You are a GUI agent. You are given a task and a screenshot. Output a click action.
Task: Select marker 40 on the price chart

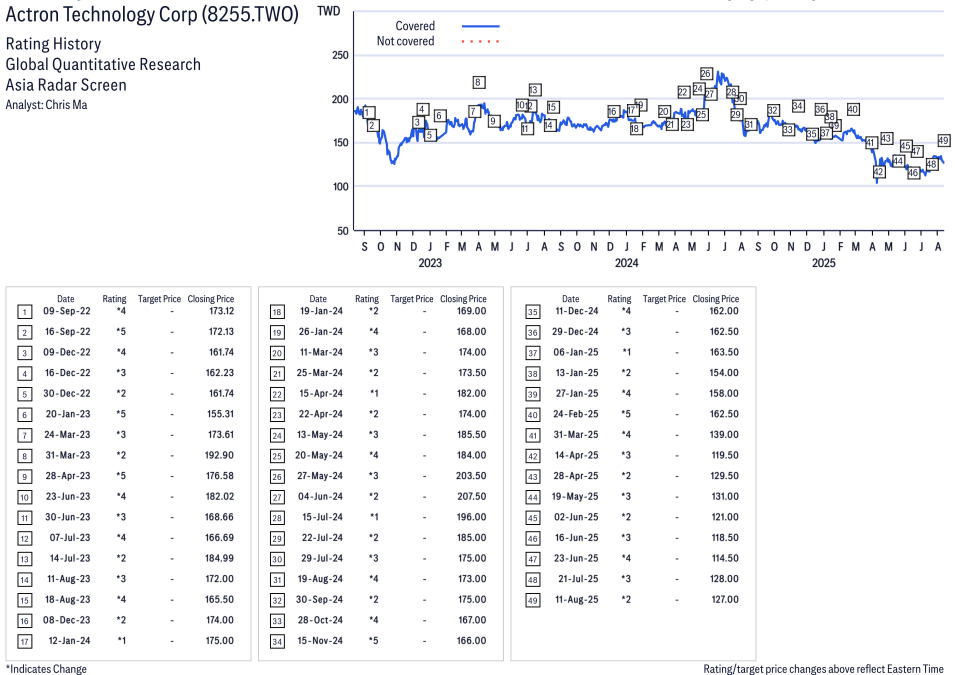[853, 109]
